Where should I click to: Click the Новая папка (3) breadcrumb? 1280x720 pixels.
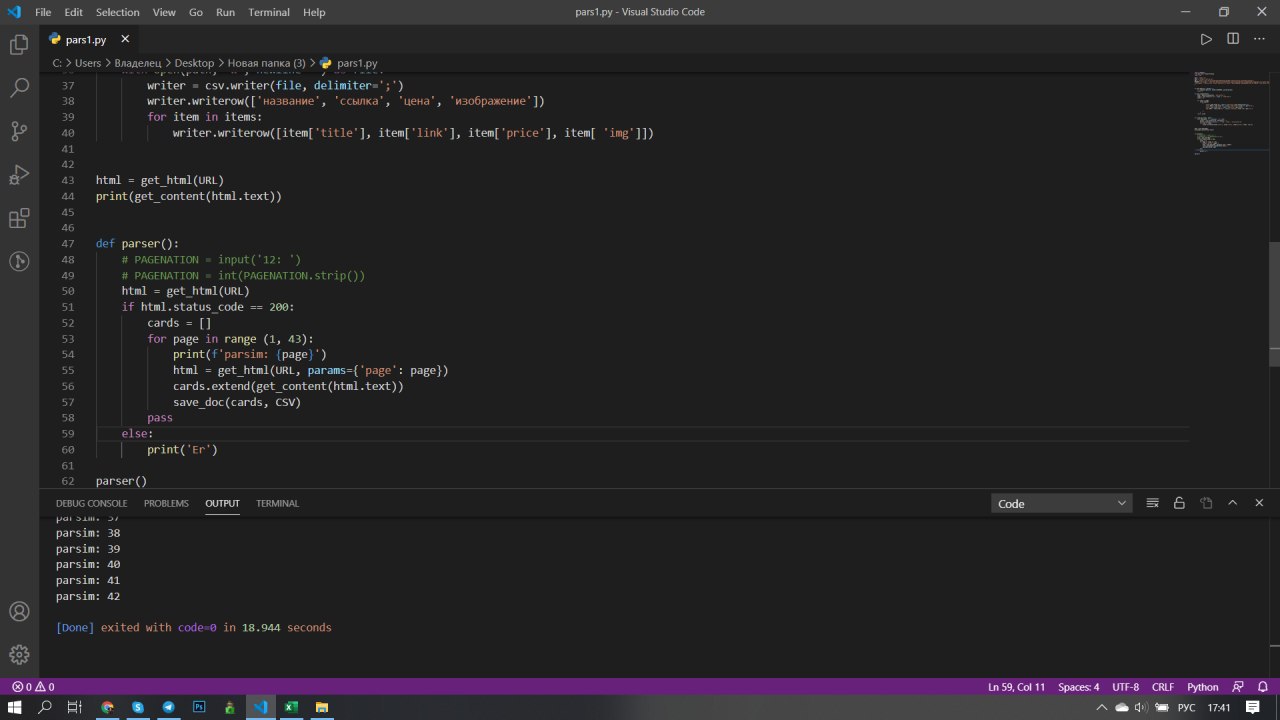click(266, 63)
